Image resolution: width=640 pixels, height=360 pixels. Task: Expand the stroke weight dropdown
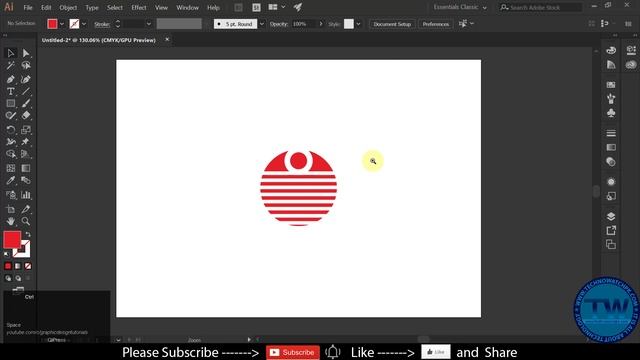point(149,24)
